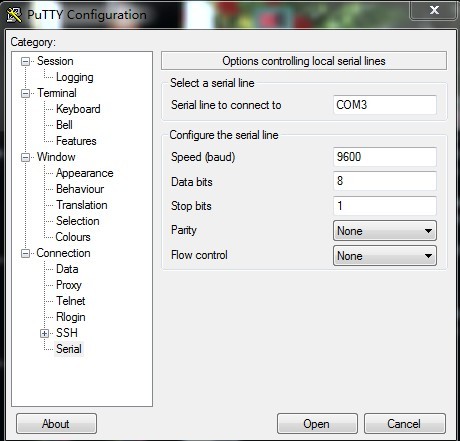
Task: Select Proxy under Connection
Action: 69,285
